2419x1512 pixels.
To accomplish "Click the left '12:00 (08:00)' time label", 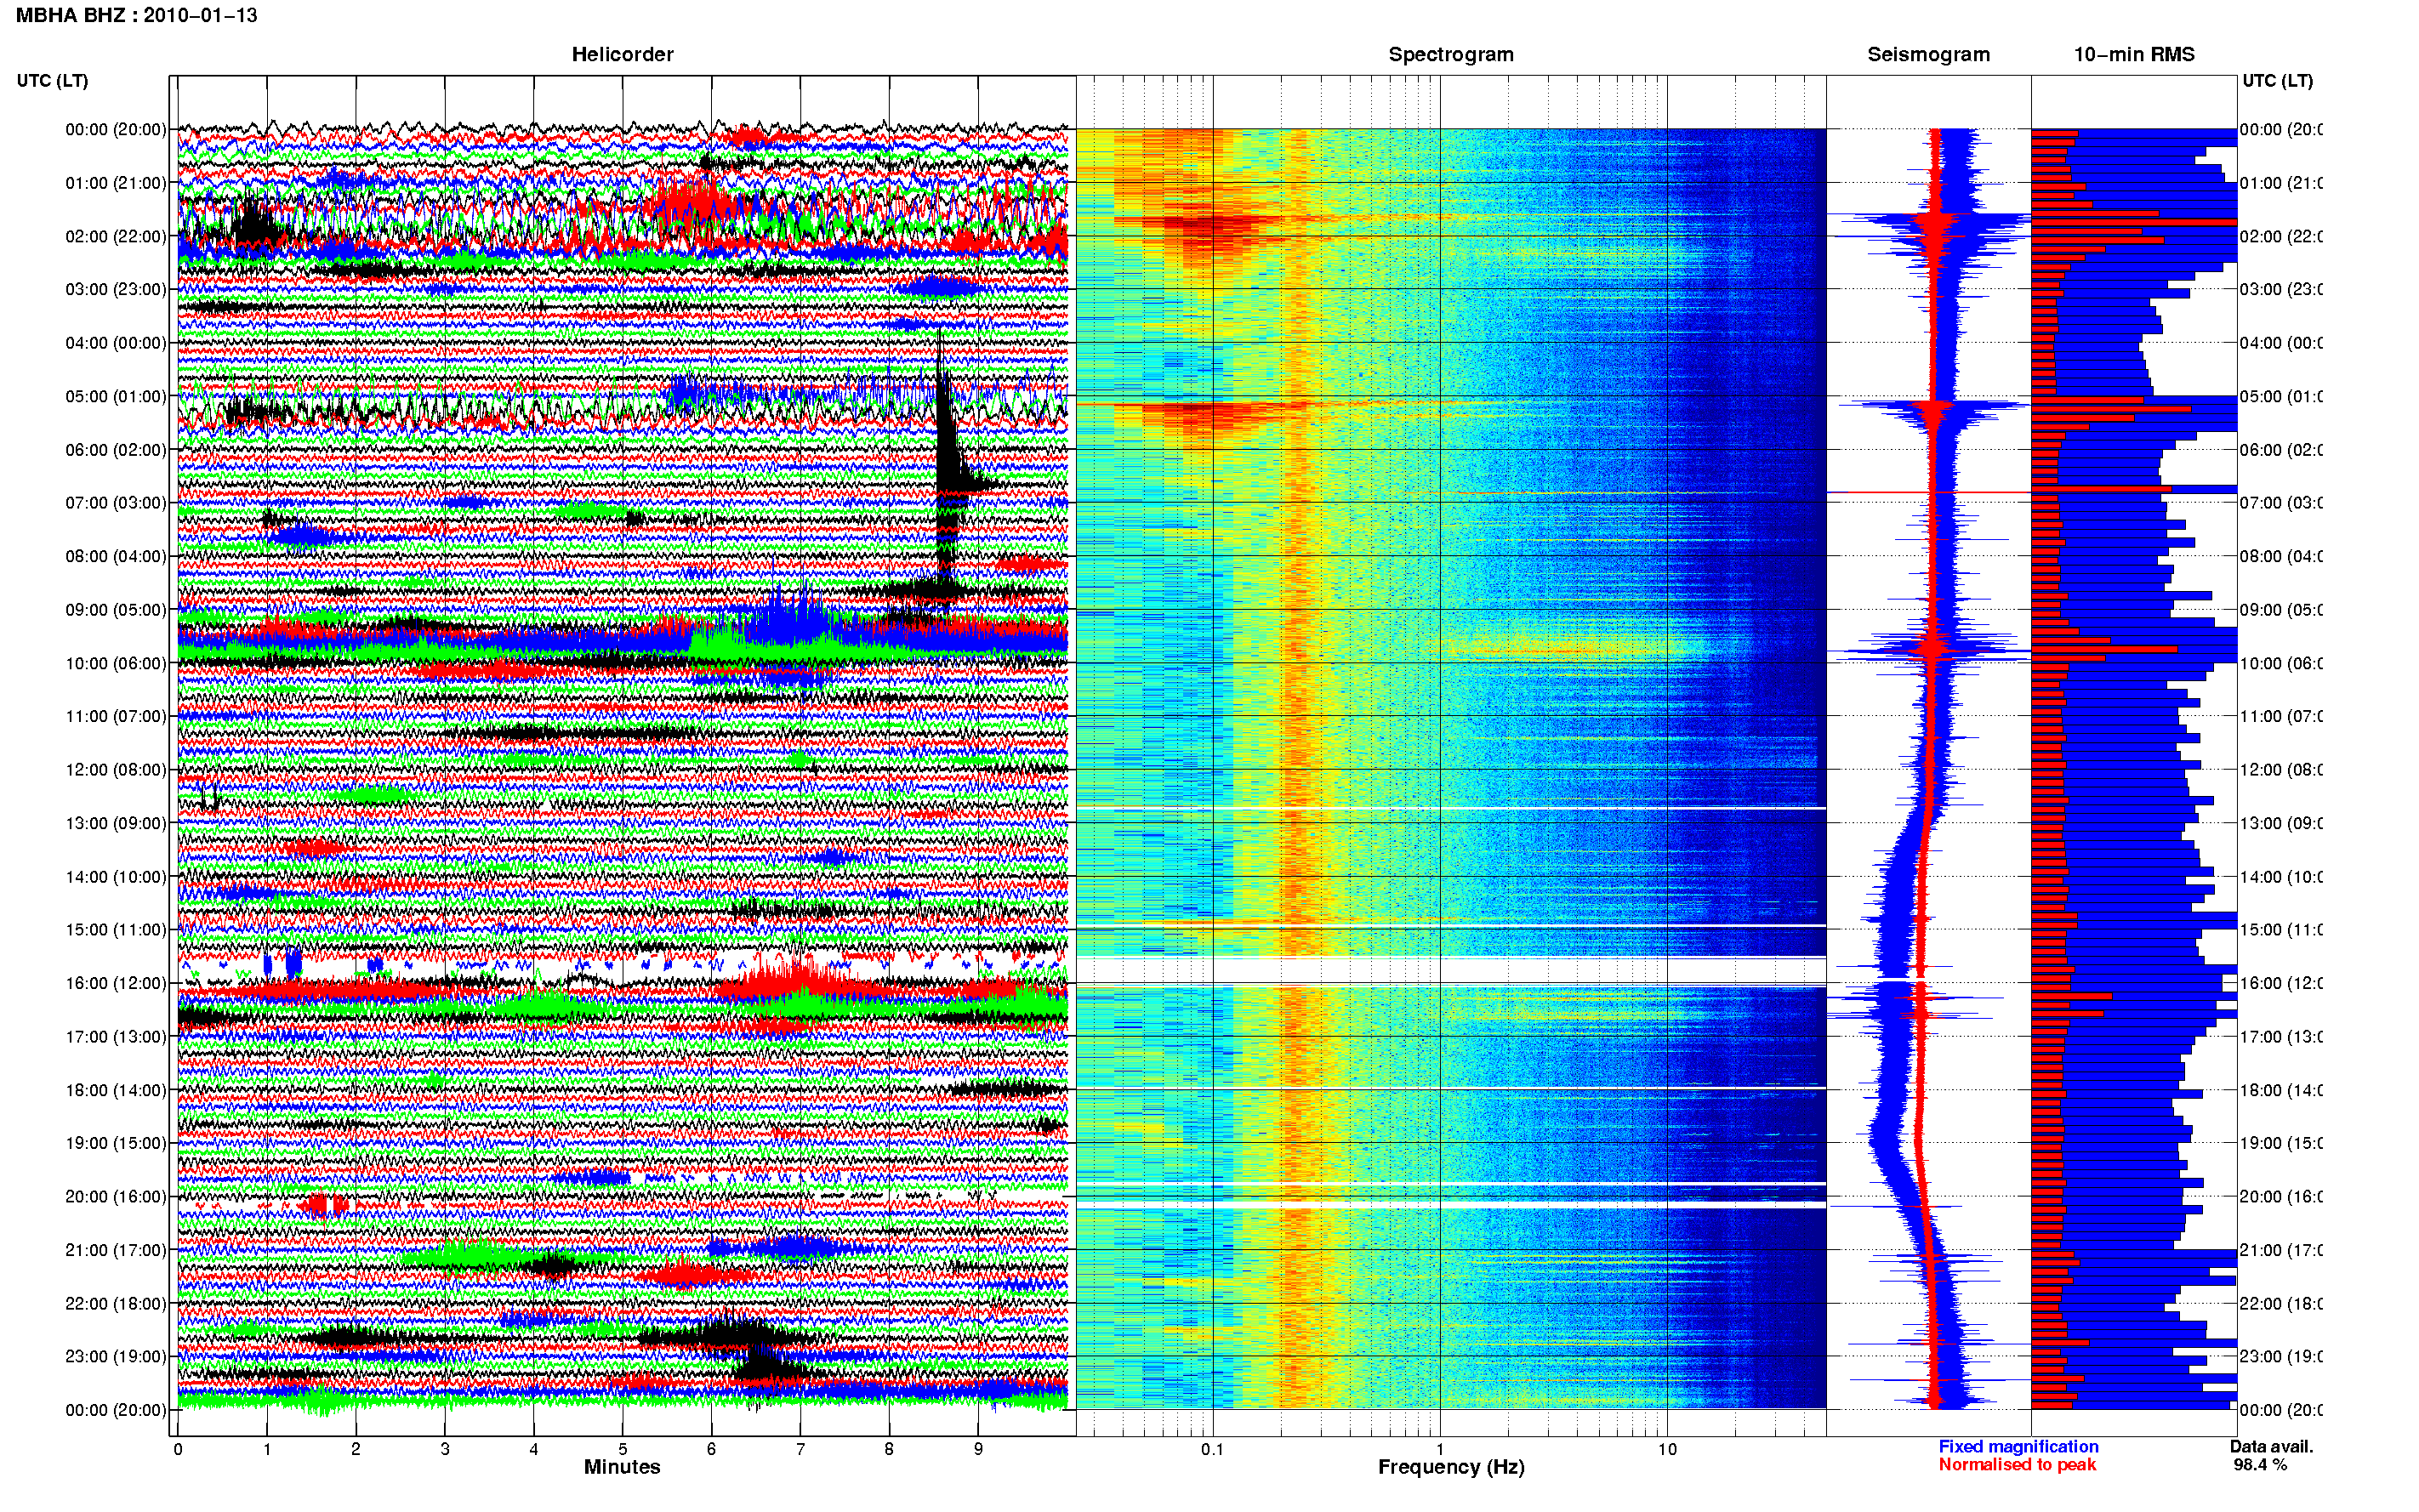I will click(x=115, y=769).
